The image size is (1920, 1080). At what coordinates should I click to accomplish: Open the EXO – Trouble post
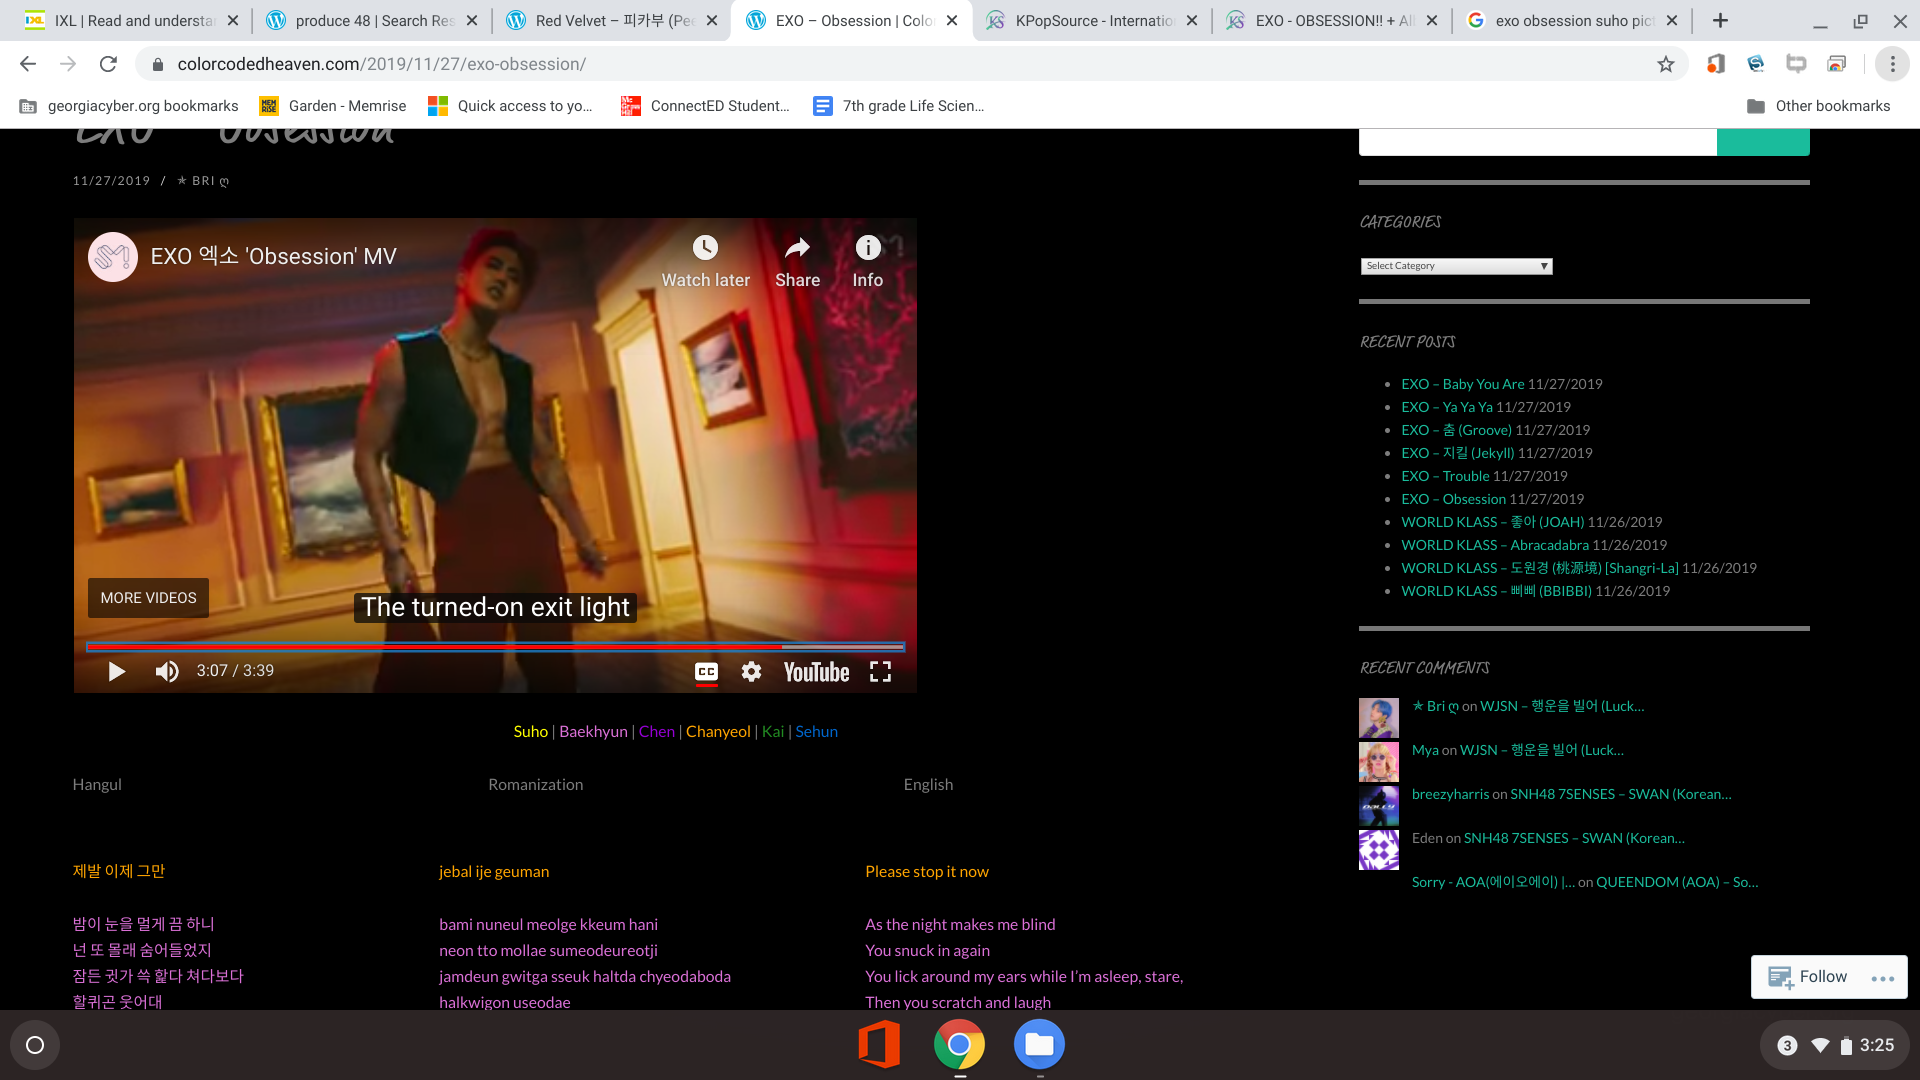[1445, 476]
